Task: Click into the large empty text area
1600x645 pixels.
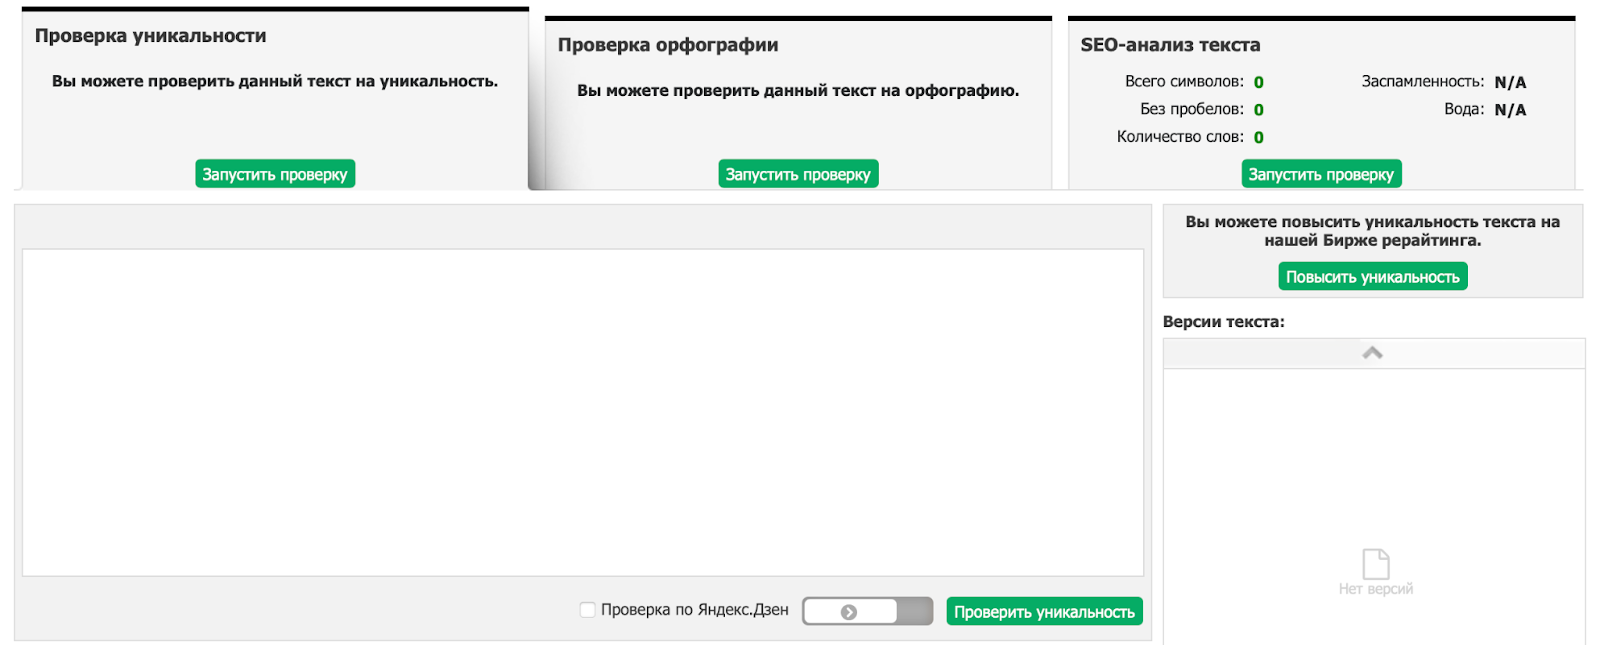Action: 582,412
